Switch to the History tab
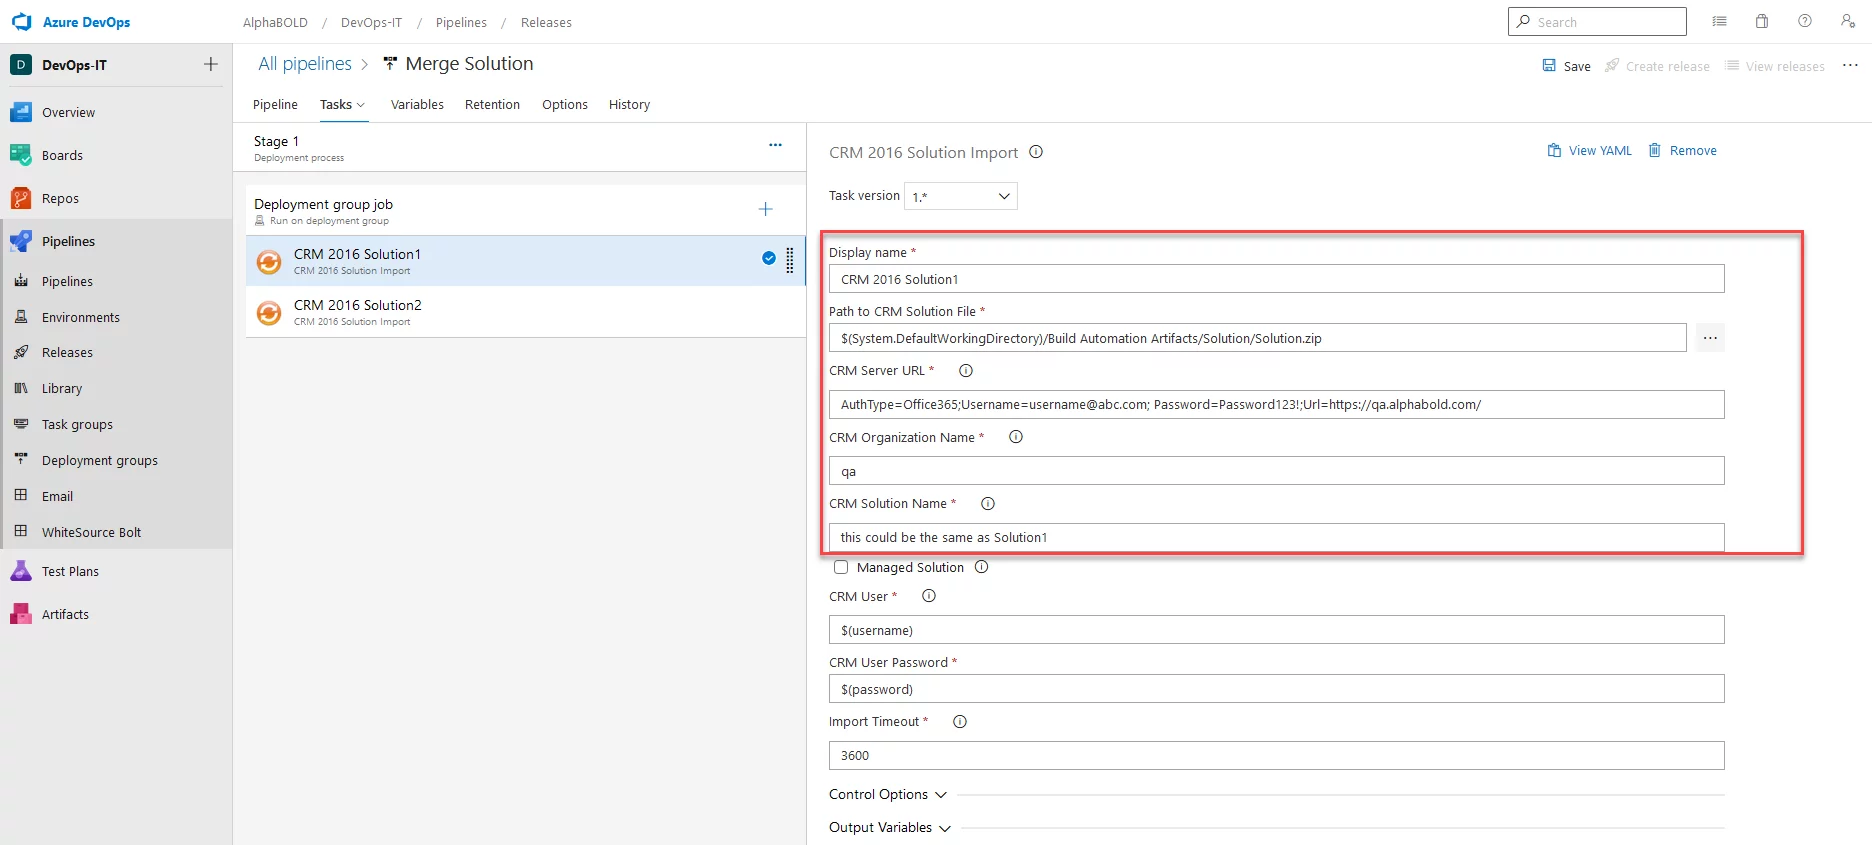Viewport: 1872px width, 845px height. click(x=629, y=105)
